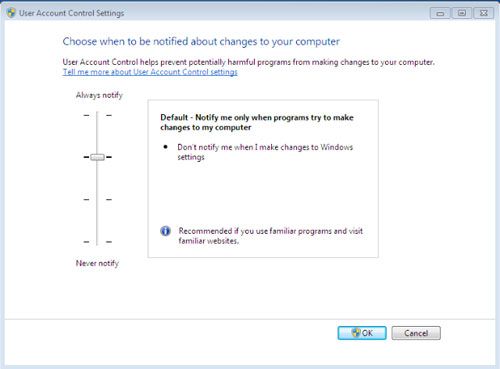Click the blue information icon beside Recommended
This screenshot has width=500, height=369.
click(165, 231)
